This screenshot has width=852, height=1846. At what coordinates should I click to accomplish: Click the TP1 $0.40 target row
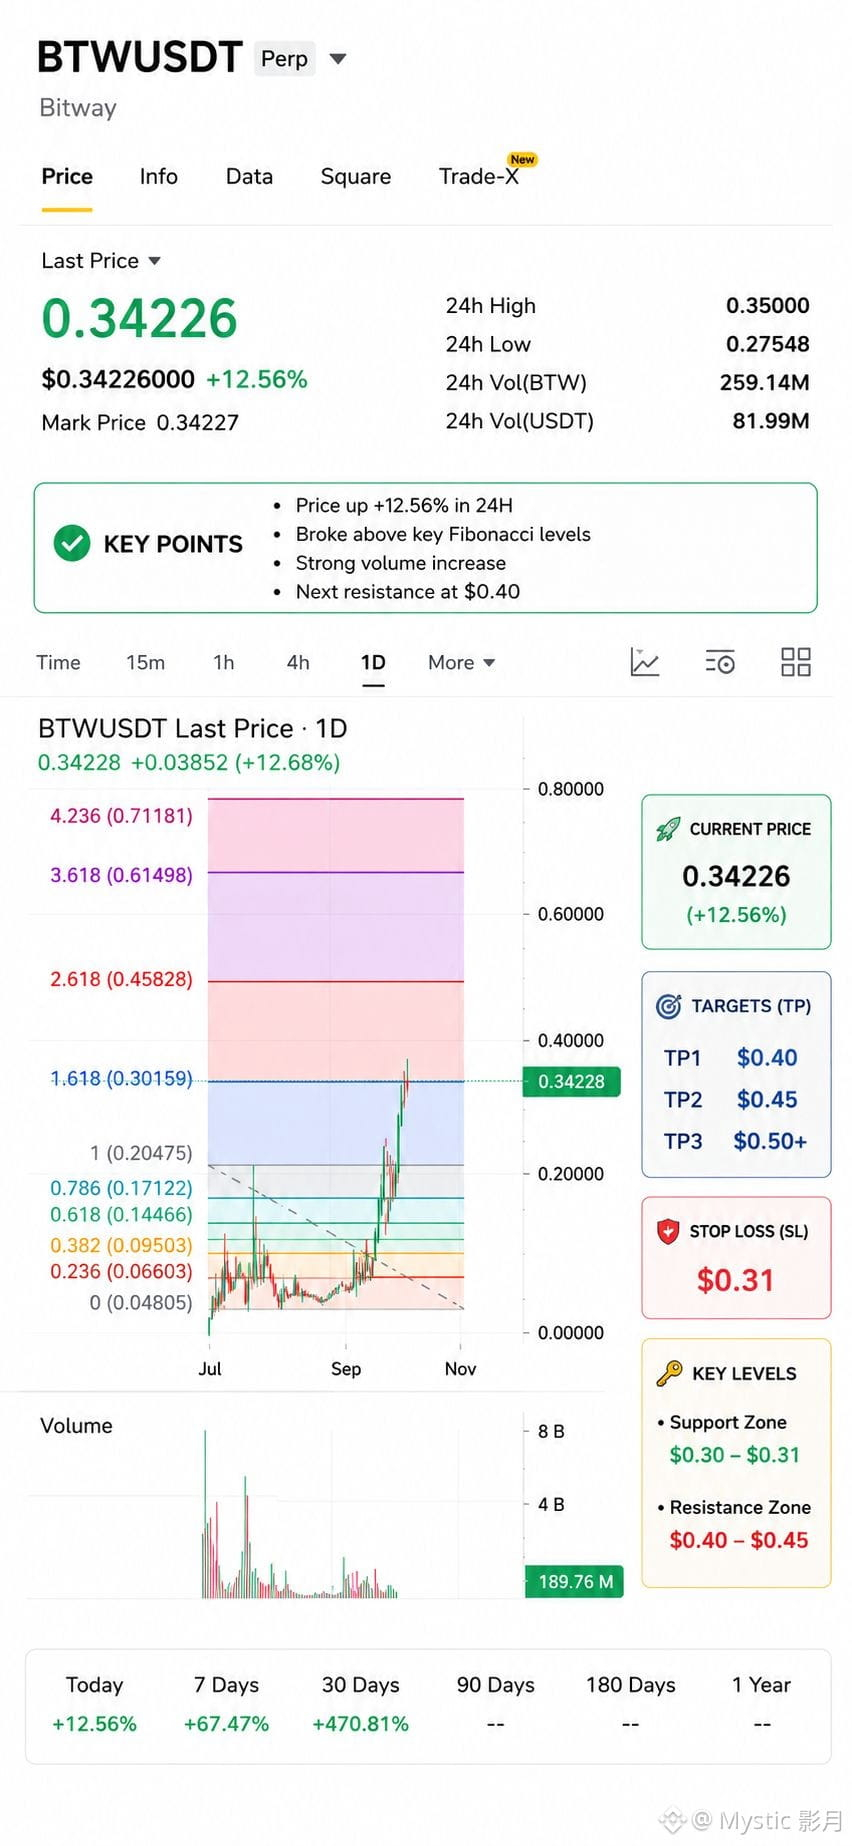click(731, 1058)
